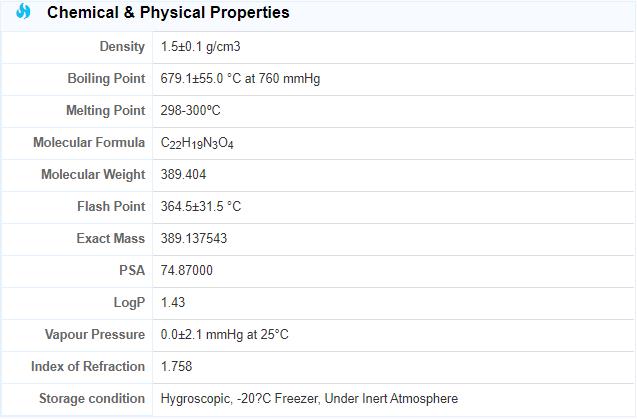This screenshot has height=419, width=637.
Task: Click the Density label
Action: click(122, 47)
